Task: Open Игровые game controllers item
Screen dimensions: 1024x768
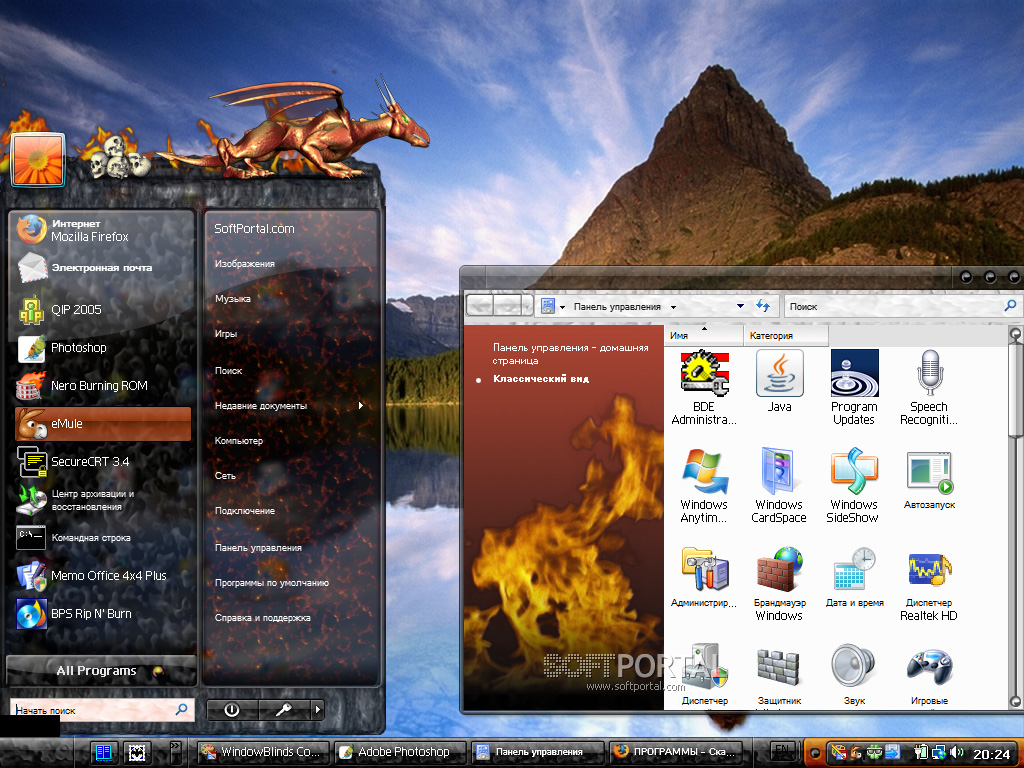Action: point(929,675)
